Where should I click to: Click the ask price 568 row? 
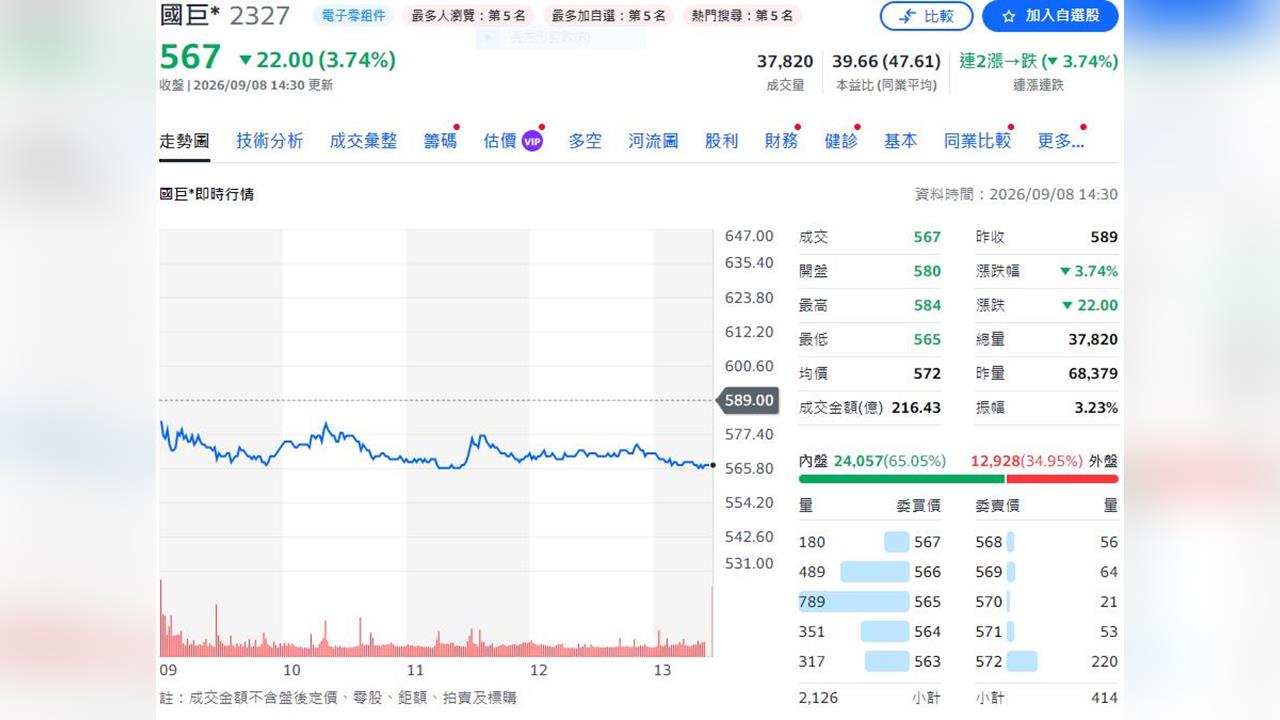(1047, 542)
